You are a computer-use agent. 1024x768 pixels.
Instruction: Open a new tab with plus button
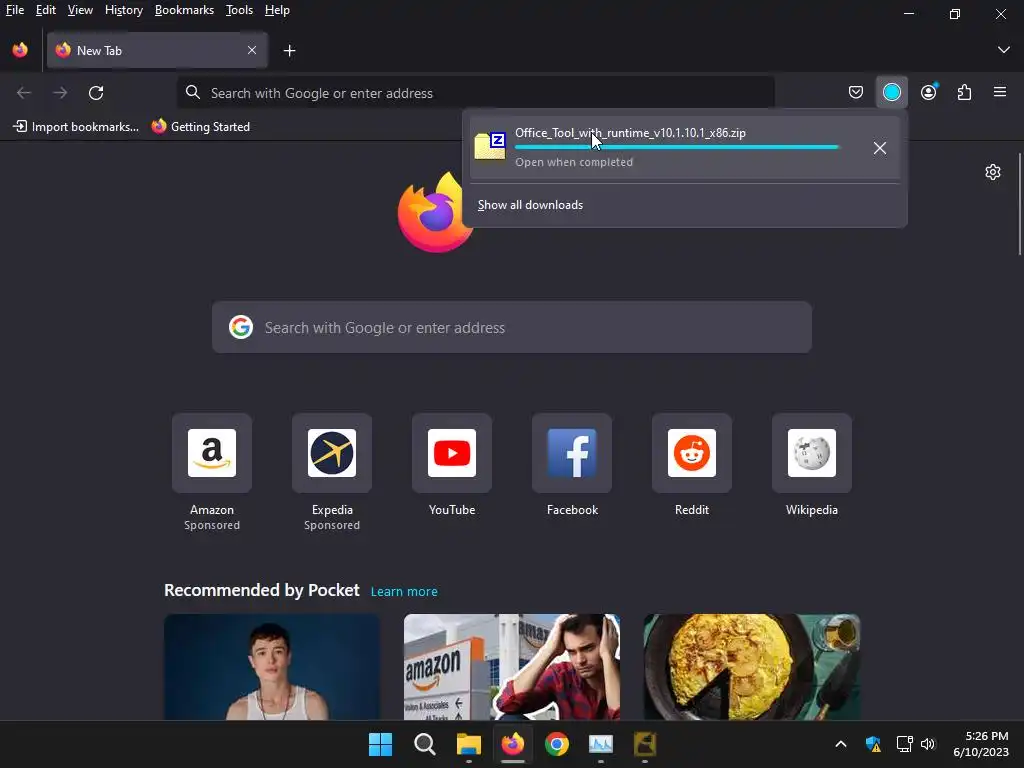point(289,50)
